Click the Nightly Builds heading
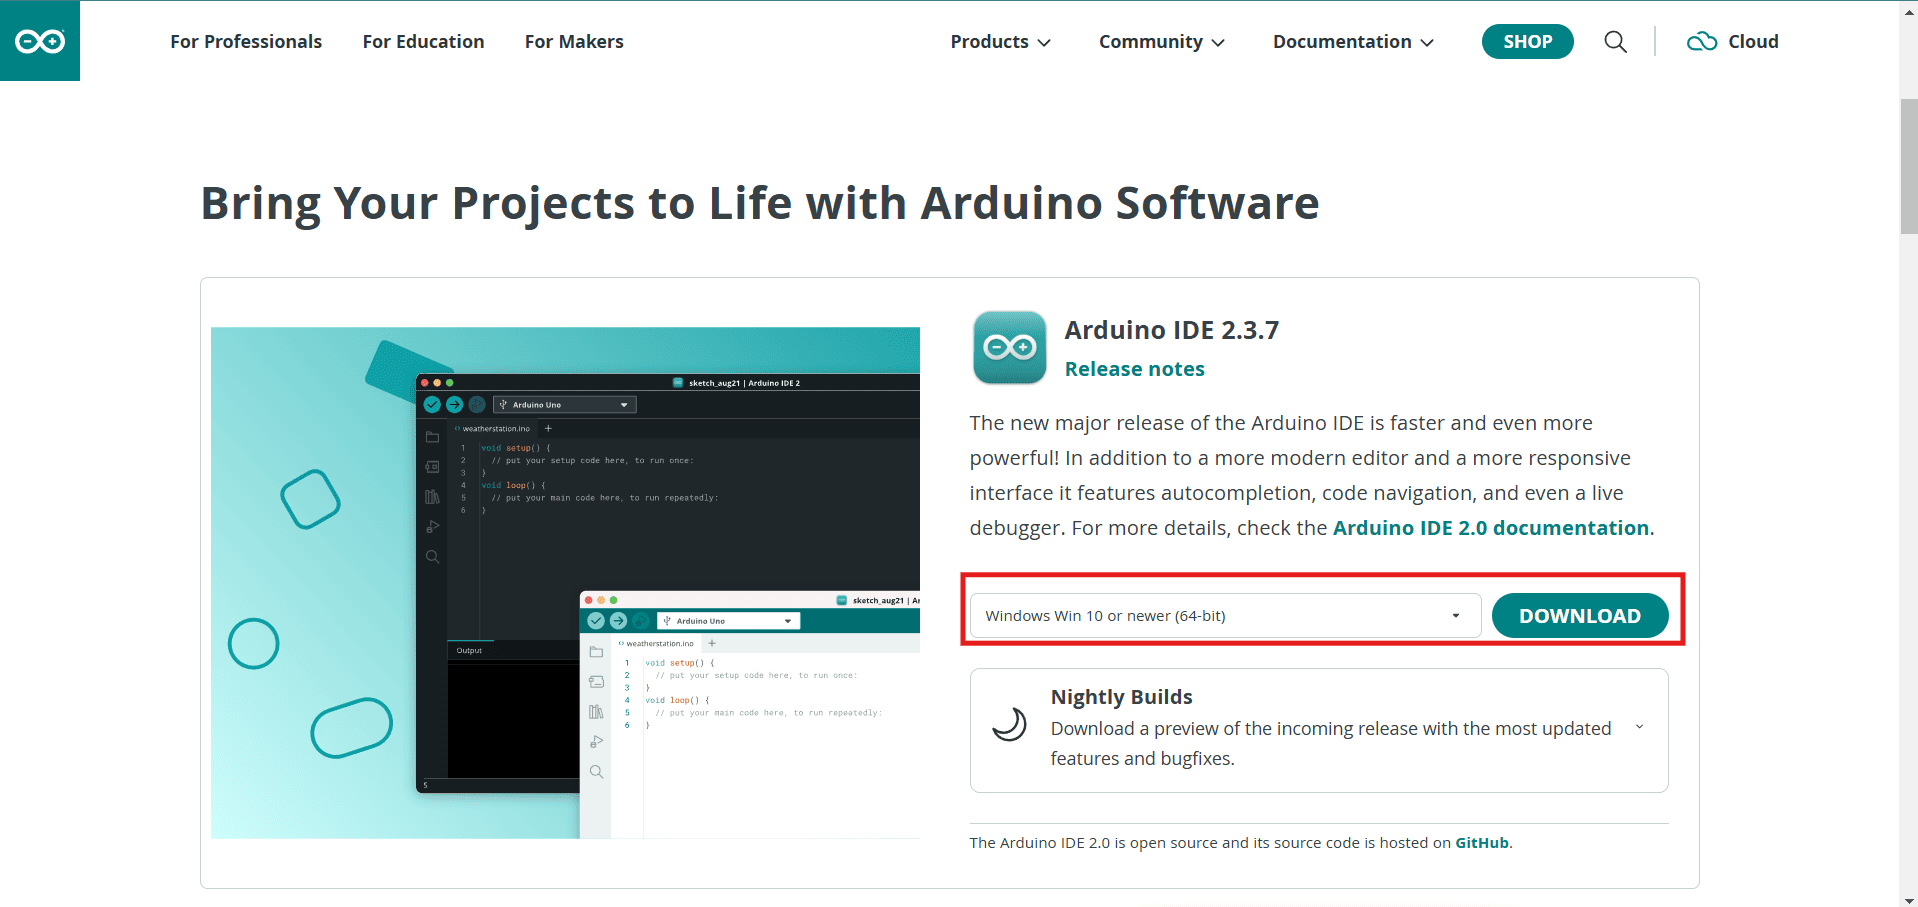The width and height of the screenshot is (1918, 907). point(1121,697)
